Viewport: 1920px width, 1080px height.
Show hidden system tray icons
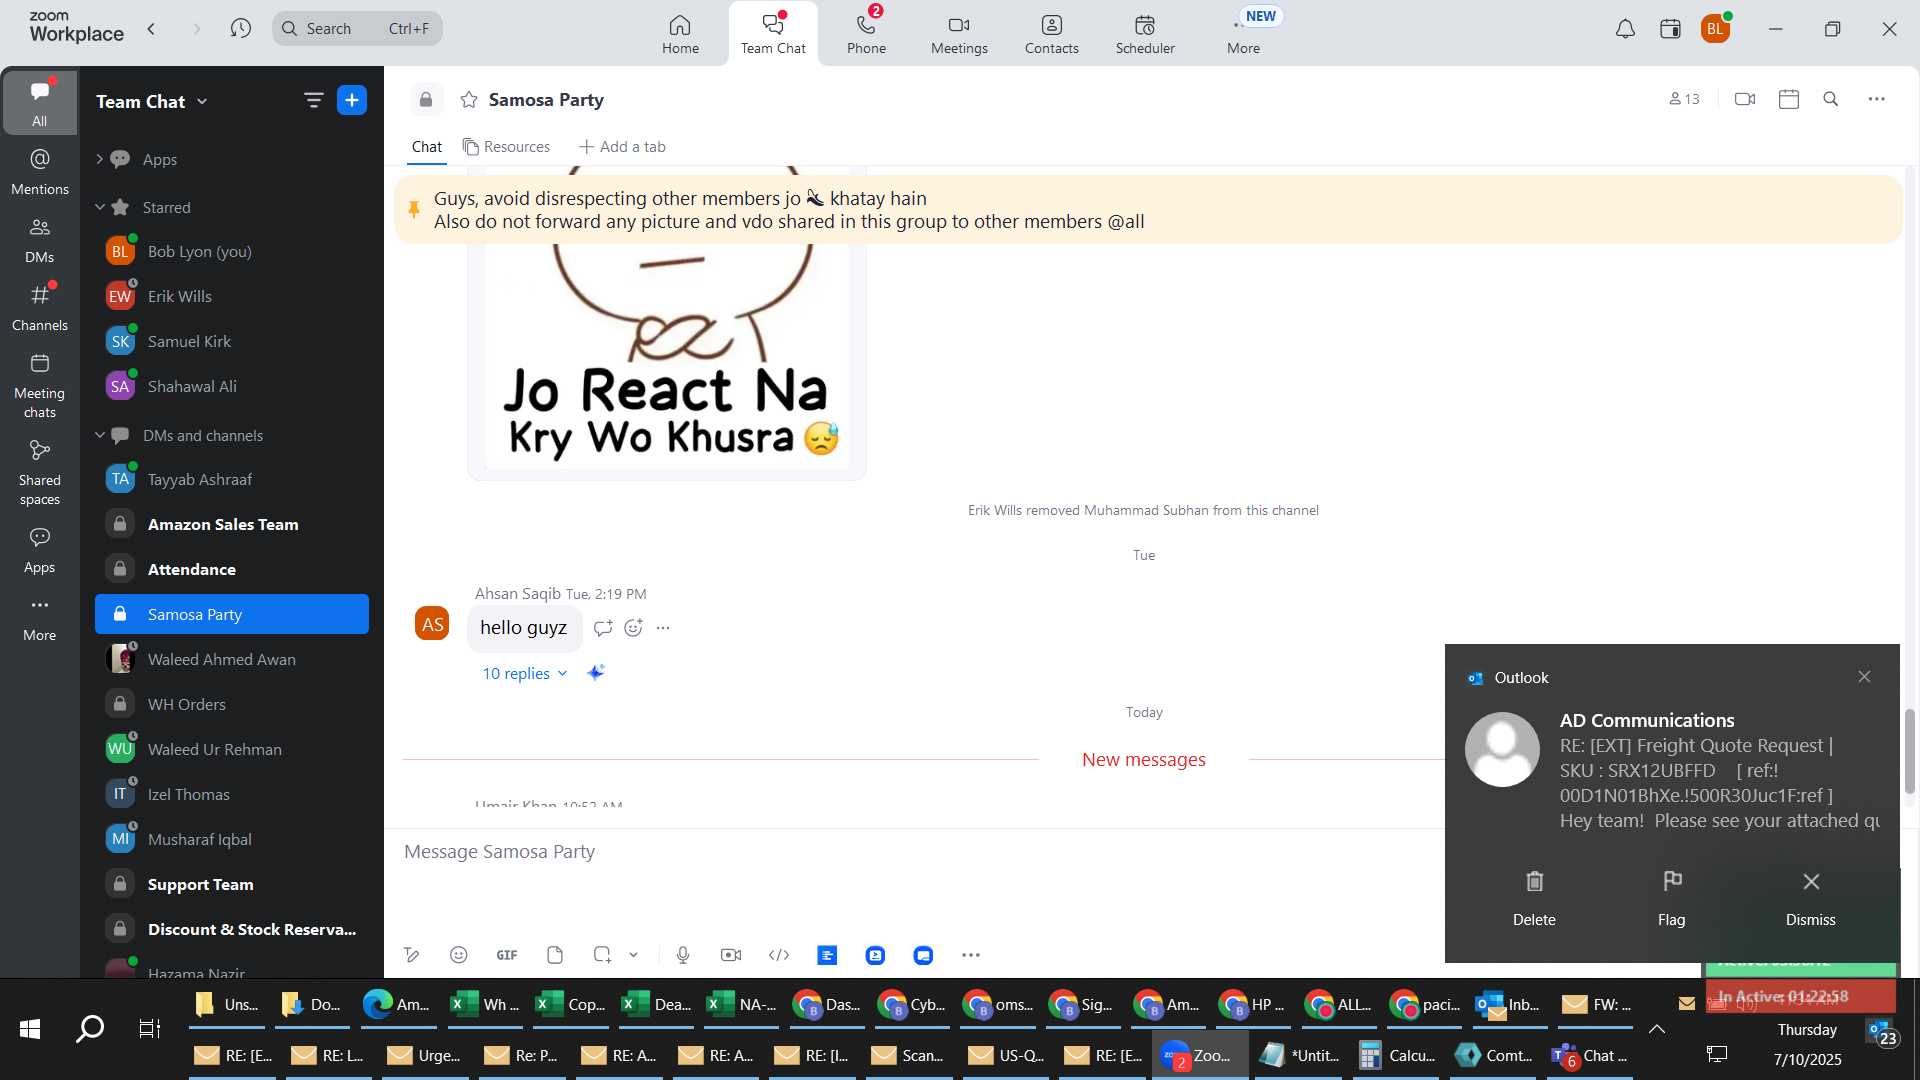click(1657, 1029)
